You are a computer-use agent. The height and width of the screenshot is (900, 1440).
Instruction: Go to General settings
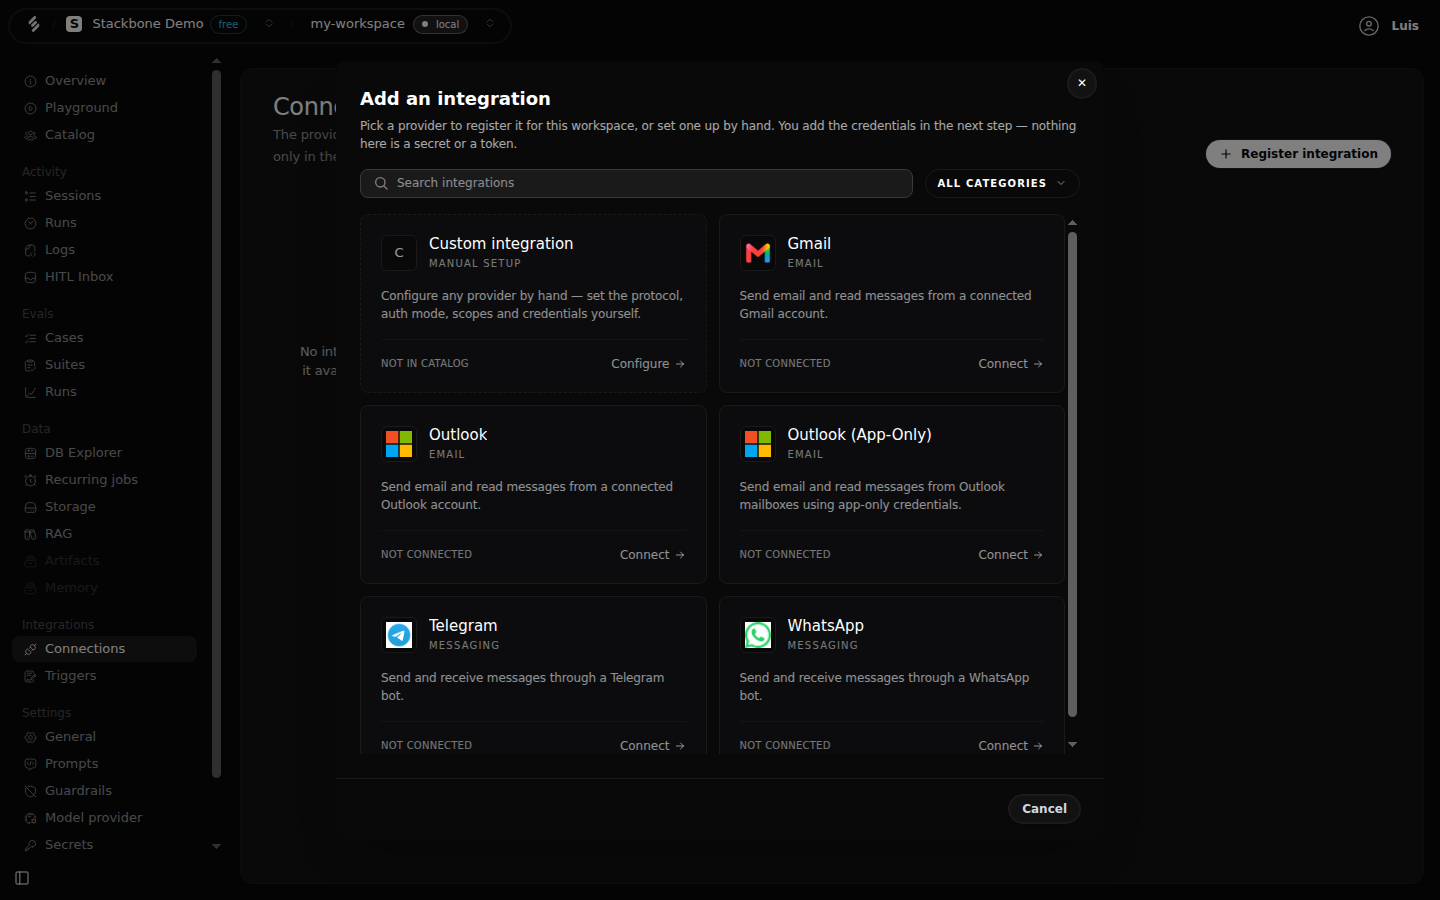105,737
